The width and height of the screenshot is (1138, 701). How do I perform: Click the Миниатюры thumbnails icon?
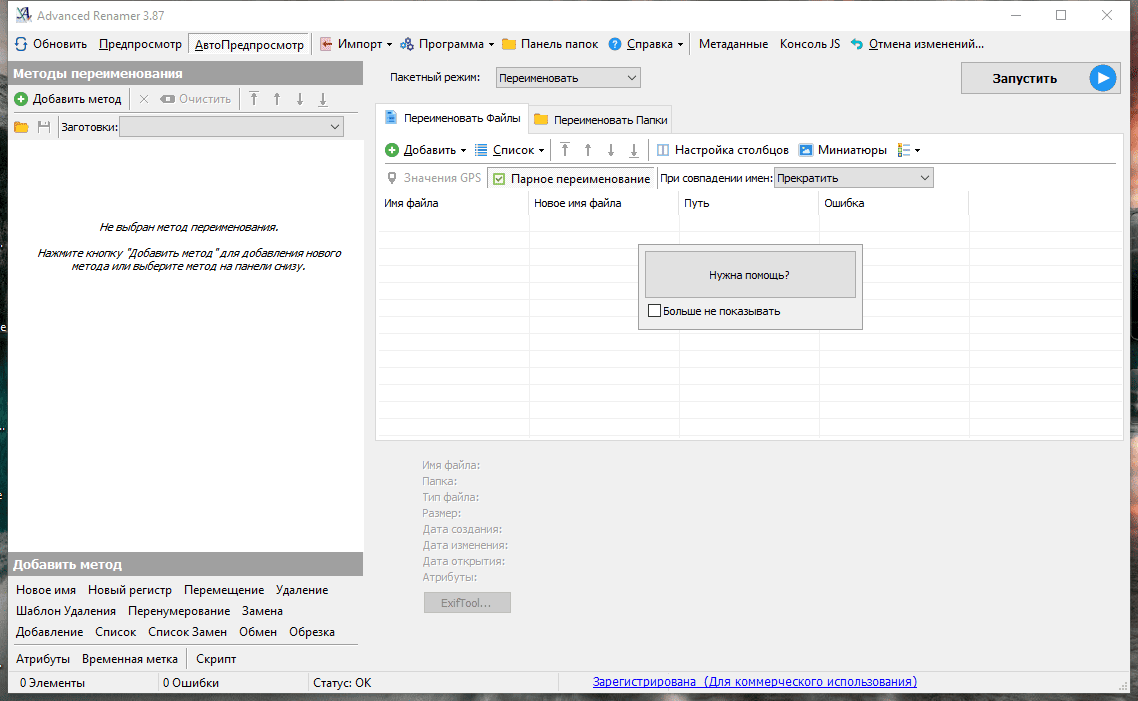806,150
